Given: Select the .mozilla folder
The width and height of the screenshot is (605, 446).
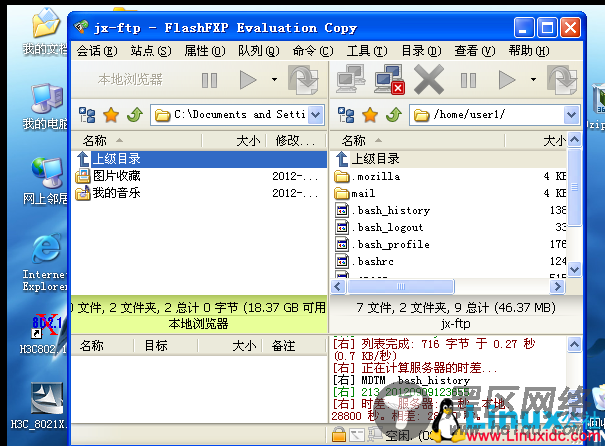Looking at the screenshot, I should [x=449, y=176].
